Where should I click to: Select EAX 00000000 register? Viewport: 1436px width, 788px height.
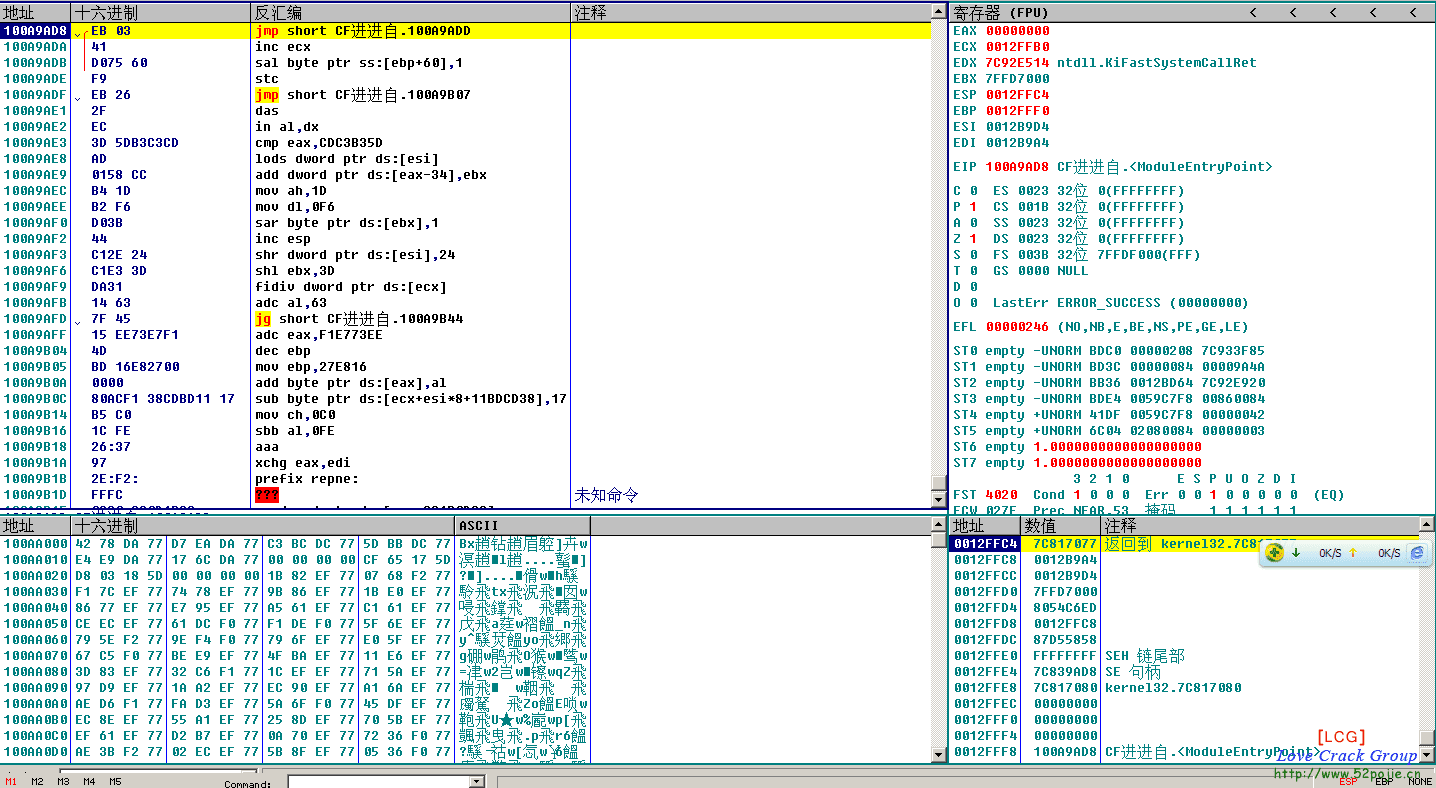(x=1001, y=31)
